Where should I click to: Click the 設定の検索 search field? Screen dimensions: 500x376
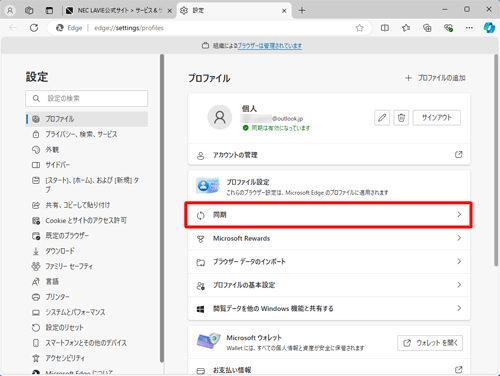[87, 99]
